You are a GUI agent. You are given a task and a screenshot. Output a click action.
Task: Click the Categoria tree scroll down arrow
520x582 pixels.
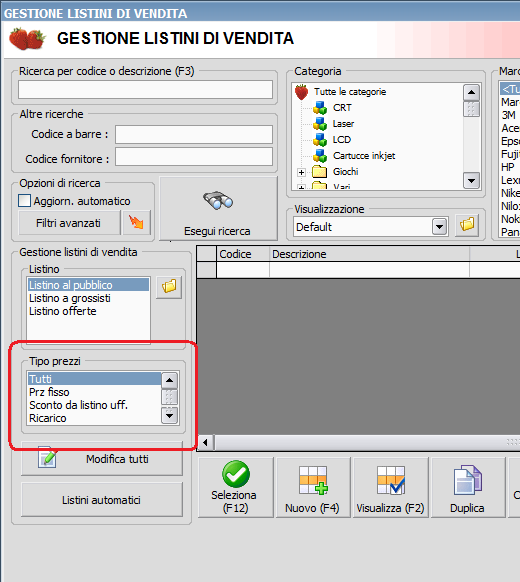(x=471, y=181)
